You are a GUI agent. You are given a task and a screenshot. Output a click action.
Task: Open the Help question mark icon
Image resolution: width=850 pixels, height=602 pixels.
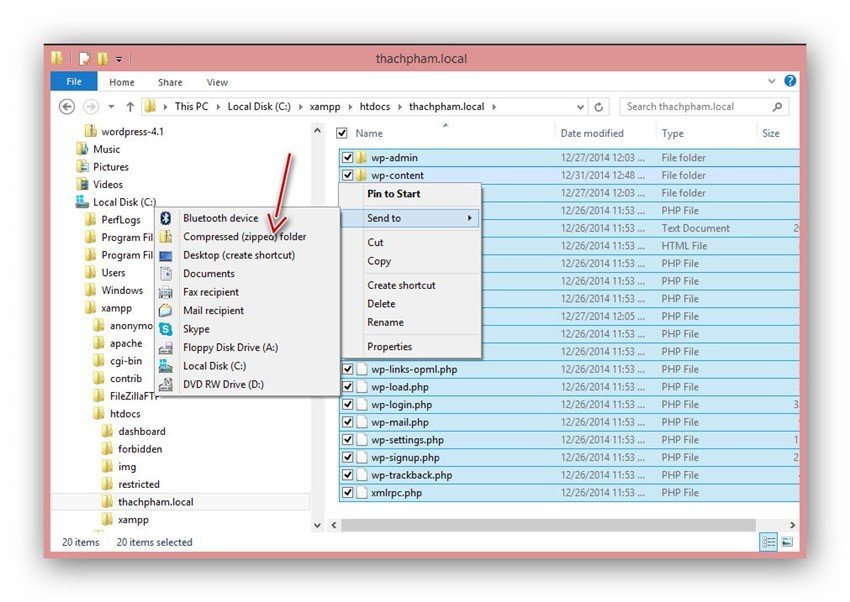(x=790, y=81)
